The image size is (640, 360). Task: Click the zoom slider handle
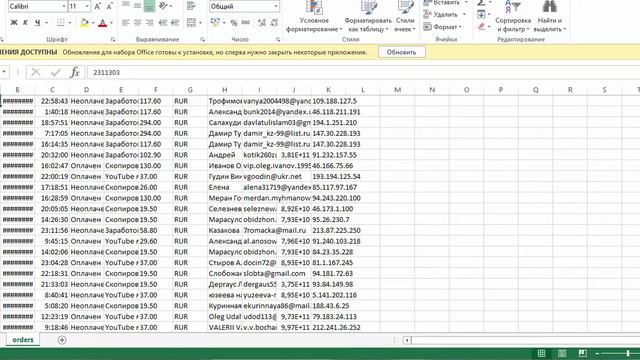(628, 353)
